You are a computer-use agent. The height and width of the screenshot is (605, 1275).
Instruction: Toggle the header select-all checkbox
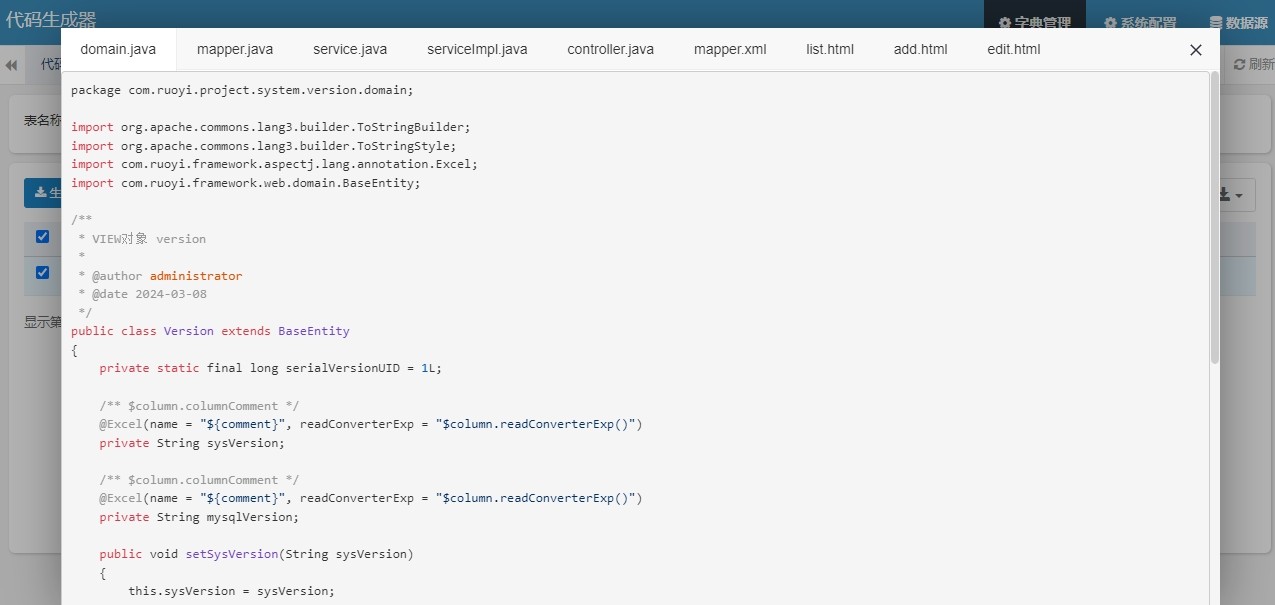click(x=42, y=237)
